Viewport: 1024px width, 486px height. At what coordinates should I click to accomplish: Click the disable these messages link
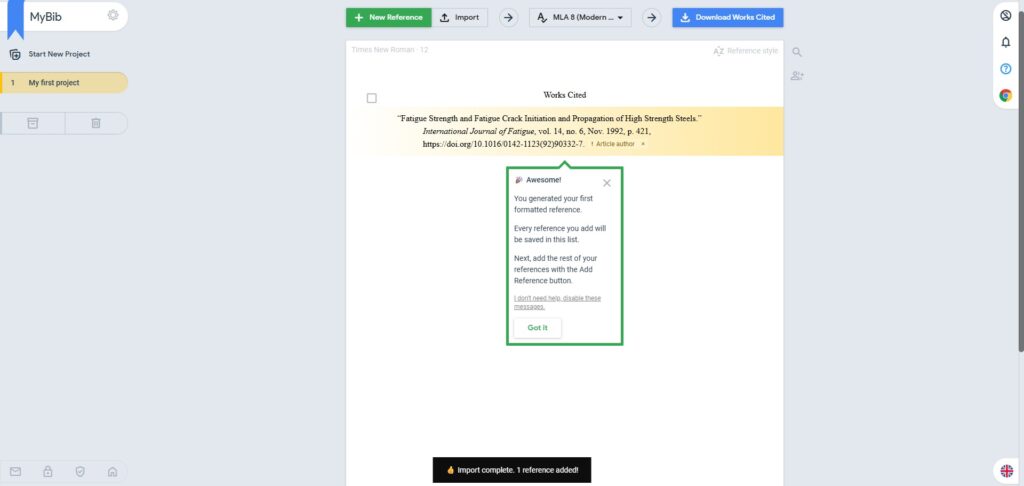coord(558,302)
